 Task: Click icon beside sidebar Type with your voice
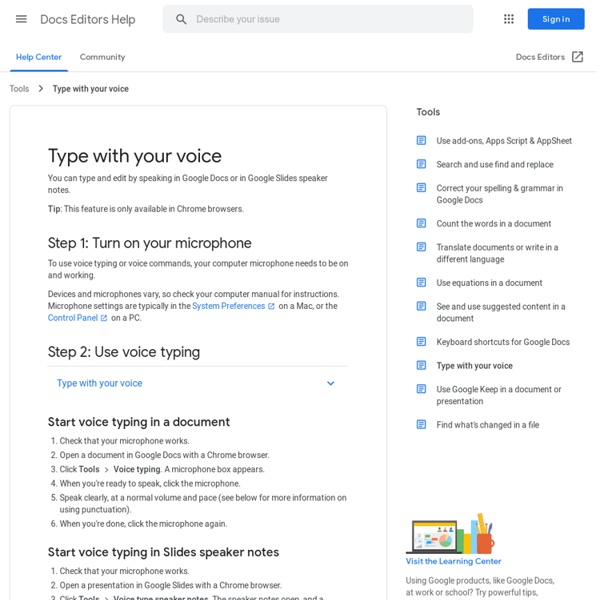[421, 365]
